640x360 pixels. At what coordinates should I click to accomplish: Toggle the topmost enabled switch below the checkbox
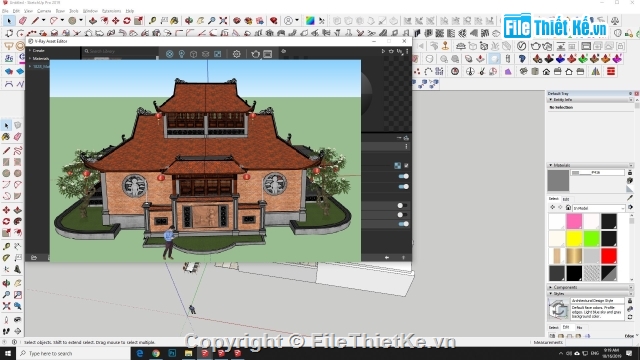tap(403, 176)
